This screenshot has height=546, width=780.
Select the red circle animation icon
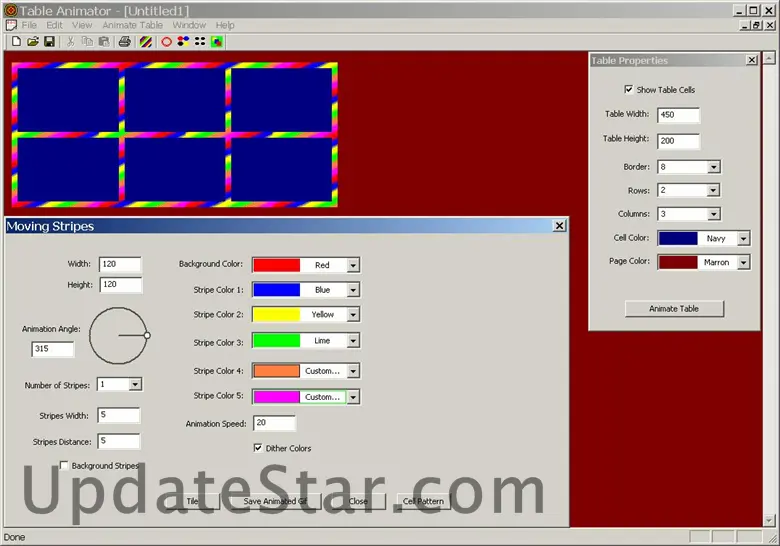(166, 42)
